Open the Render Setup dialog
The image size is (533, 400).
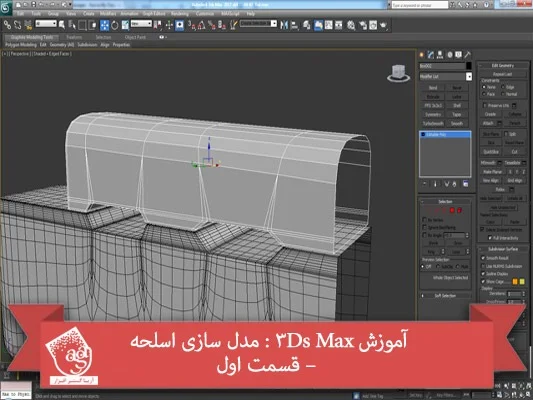363,25
